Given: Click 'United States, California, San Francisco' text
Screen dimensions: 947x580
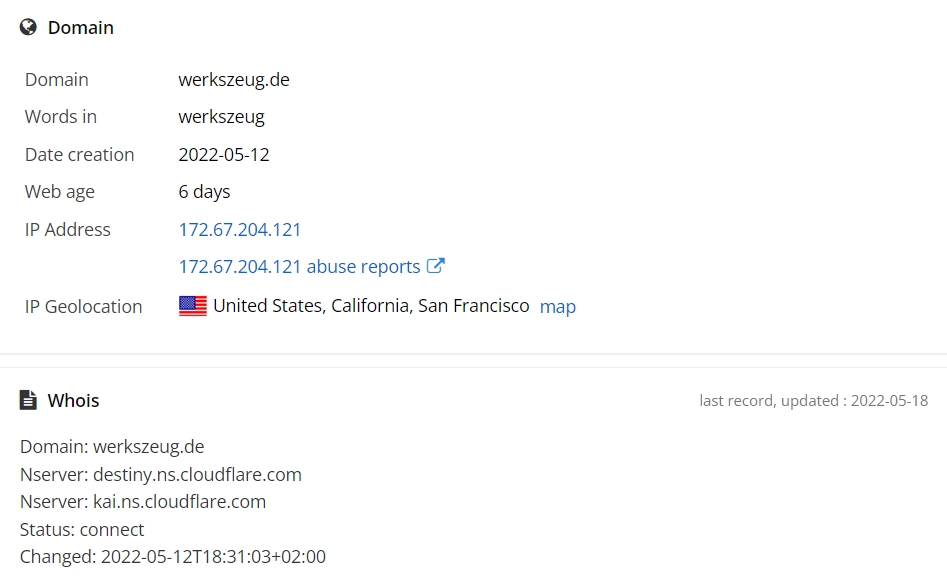Looking at the screenshot, I should point(371,306).
